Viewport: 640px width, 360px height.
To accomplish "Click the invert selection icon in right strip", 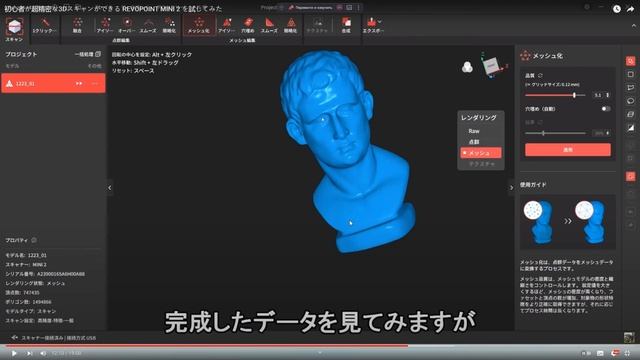I will (x=631, y=128).
